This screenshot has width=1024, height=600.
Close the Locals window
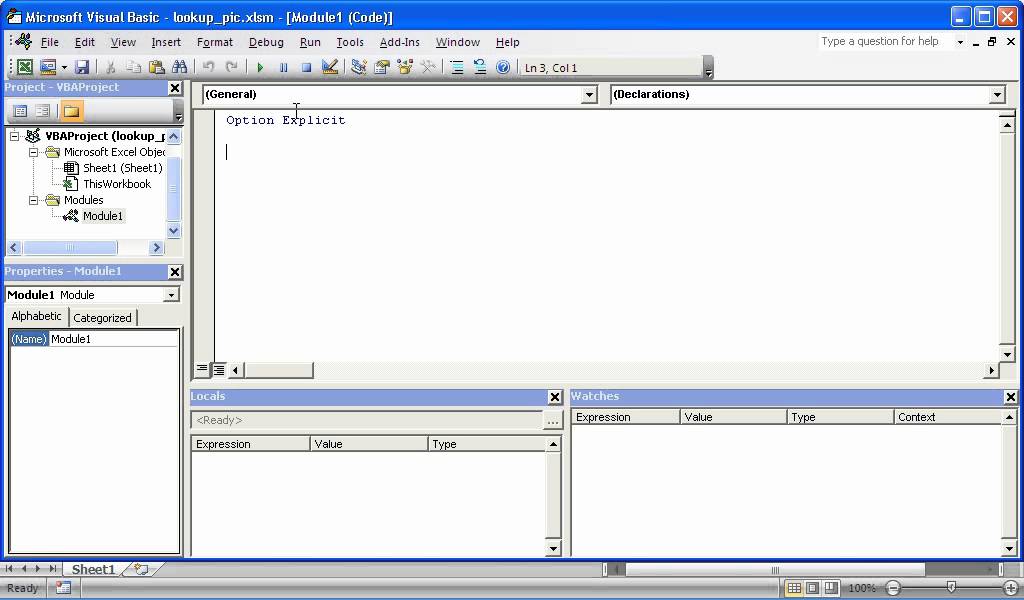[x=554, y=396]
